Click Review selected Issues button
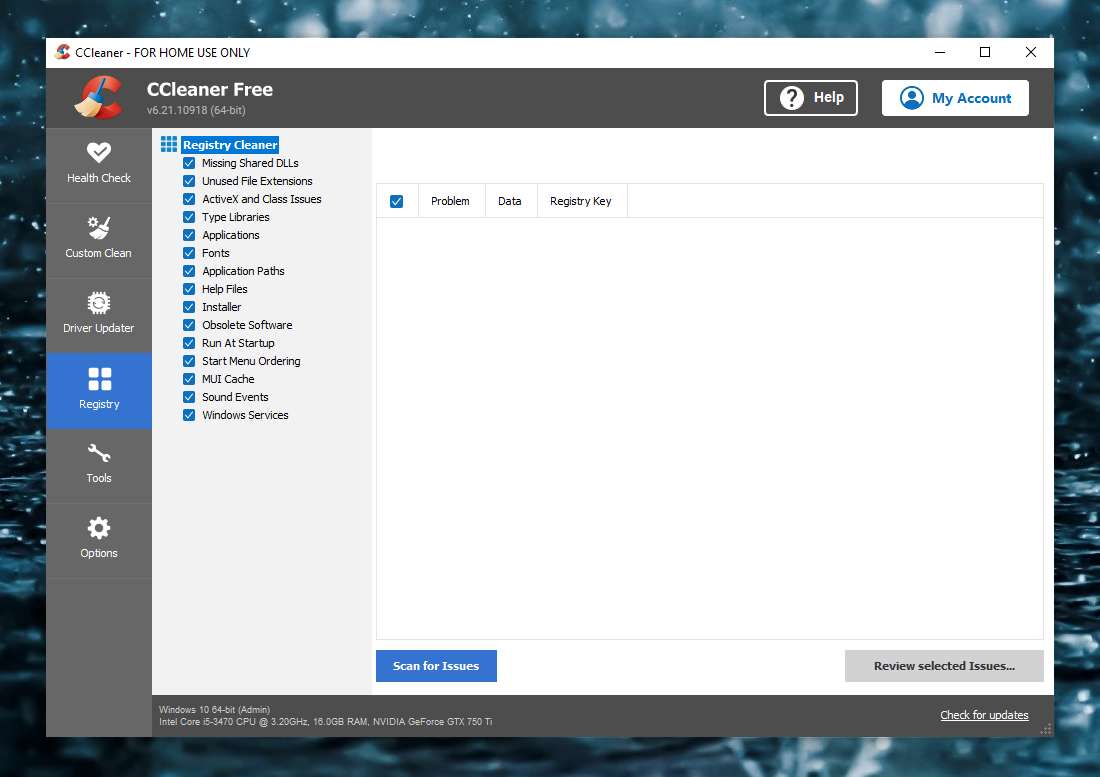Image resolution: width=1100 pixels, height=777 pixels. [x=944, y=665]
